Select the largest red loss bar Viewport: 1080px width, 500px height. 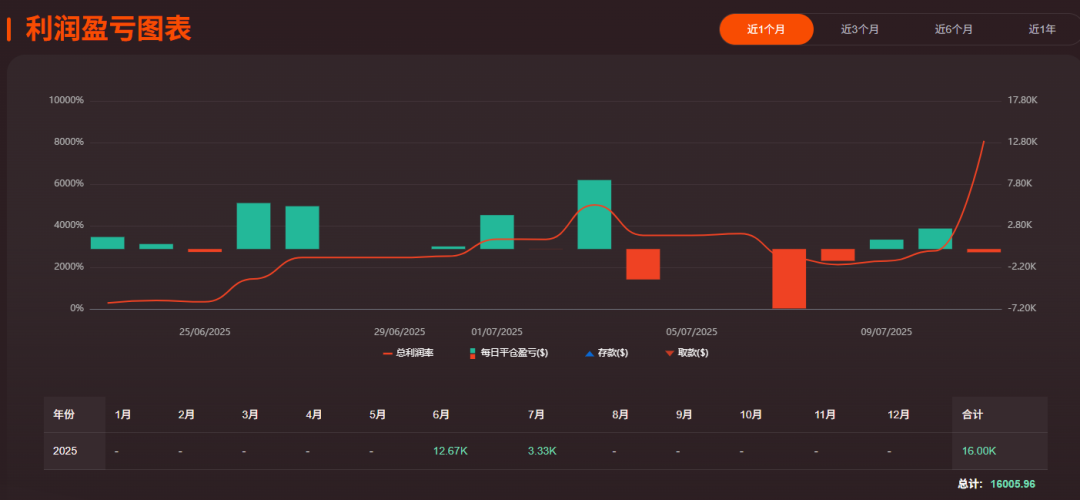[789, 278]
